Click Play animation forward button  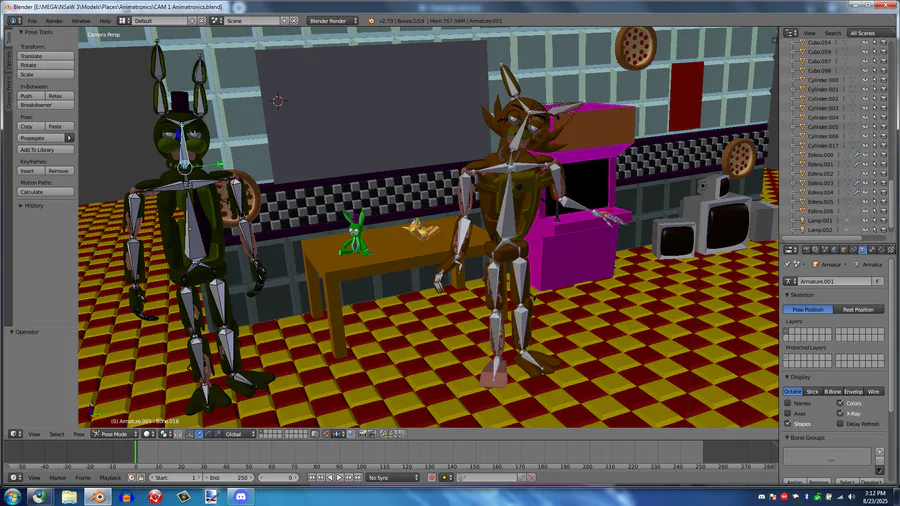coord(339,477)
